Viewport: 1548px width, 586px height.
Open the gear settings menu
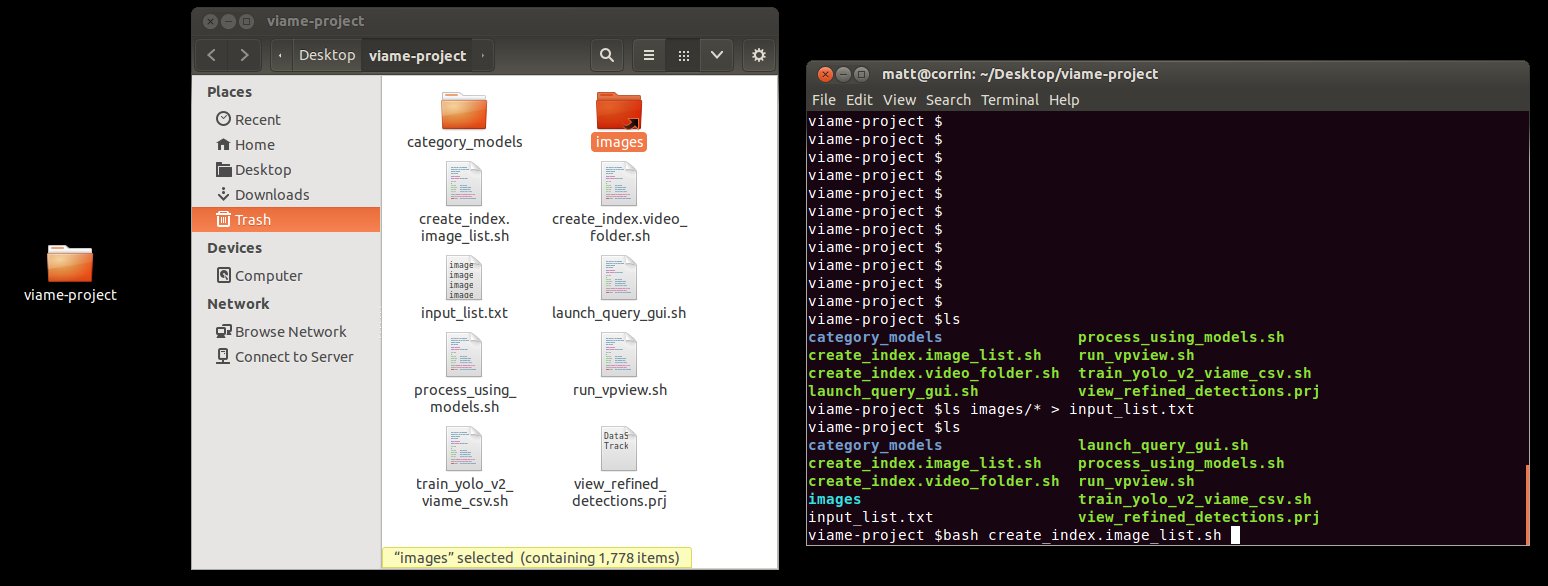pyautogui.click(x=758, y=55)
